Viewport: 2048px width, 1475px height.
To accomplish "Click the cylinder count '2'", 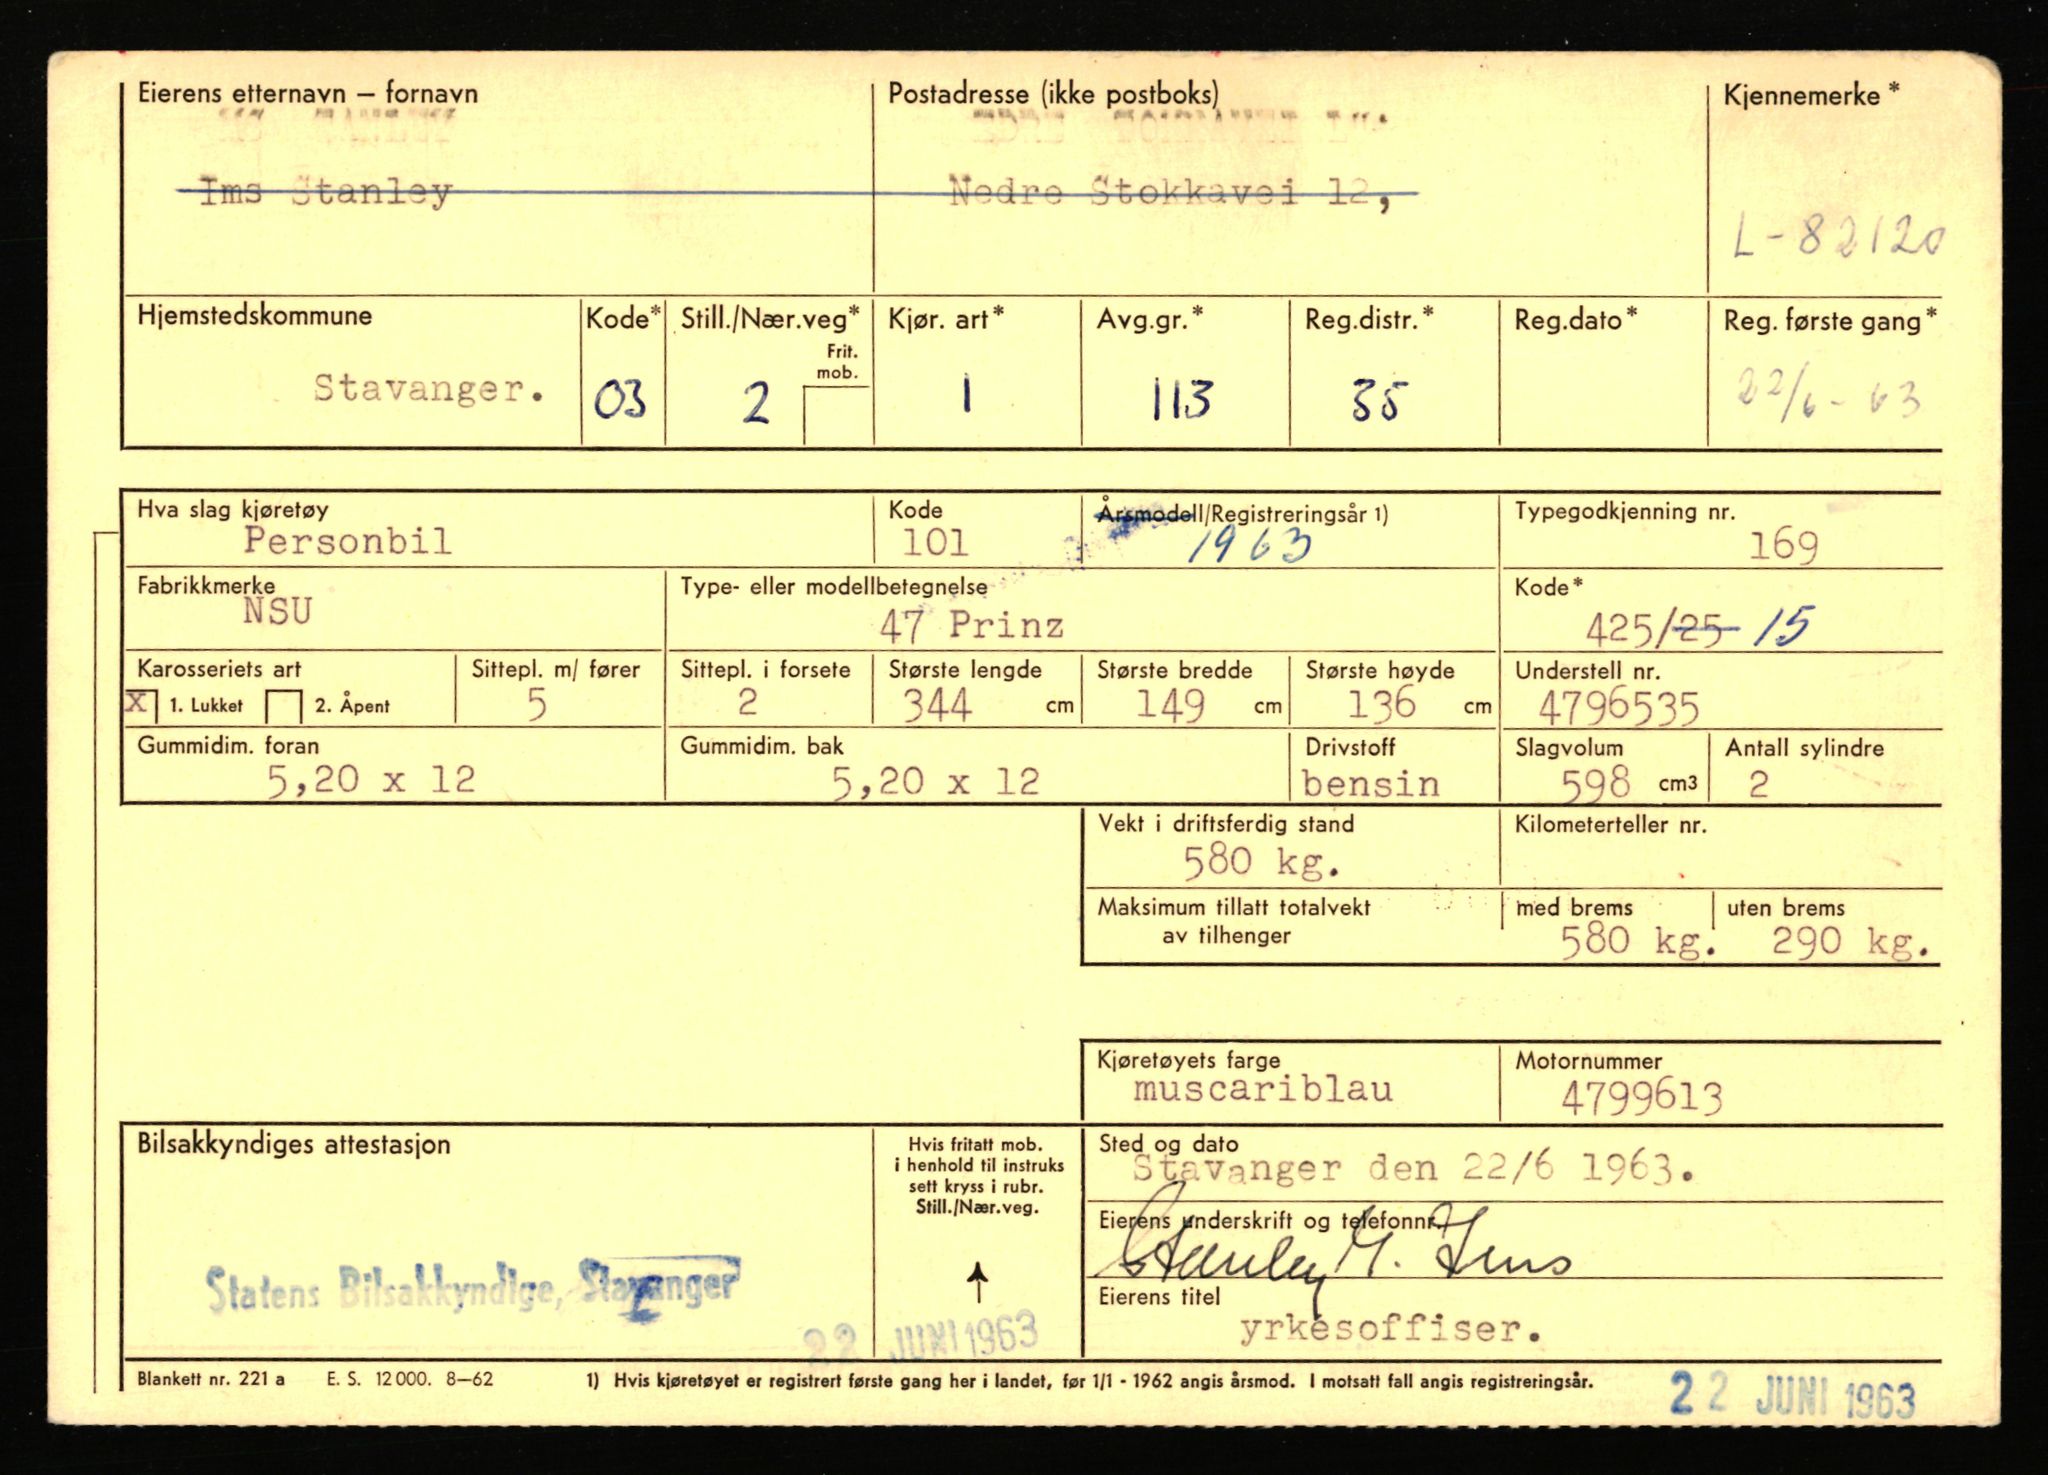I will click(x=1758, y=784).
